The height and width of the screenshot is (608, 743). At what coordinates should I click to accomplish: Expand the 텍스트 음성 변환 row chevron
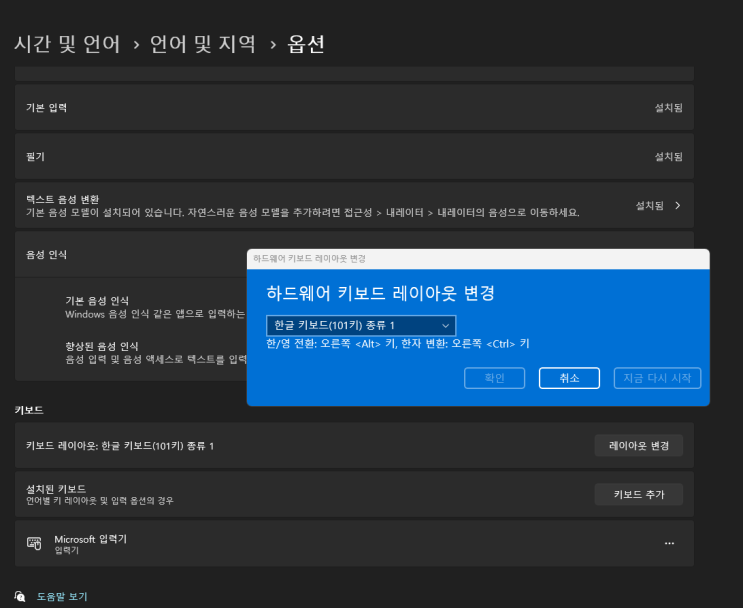pyautogui.click(x=678, y=205)
